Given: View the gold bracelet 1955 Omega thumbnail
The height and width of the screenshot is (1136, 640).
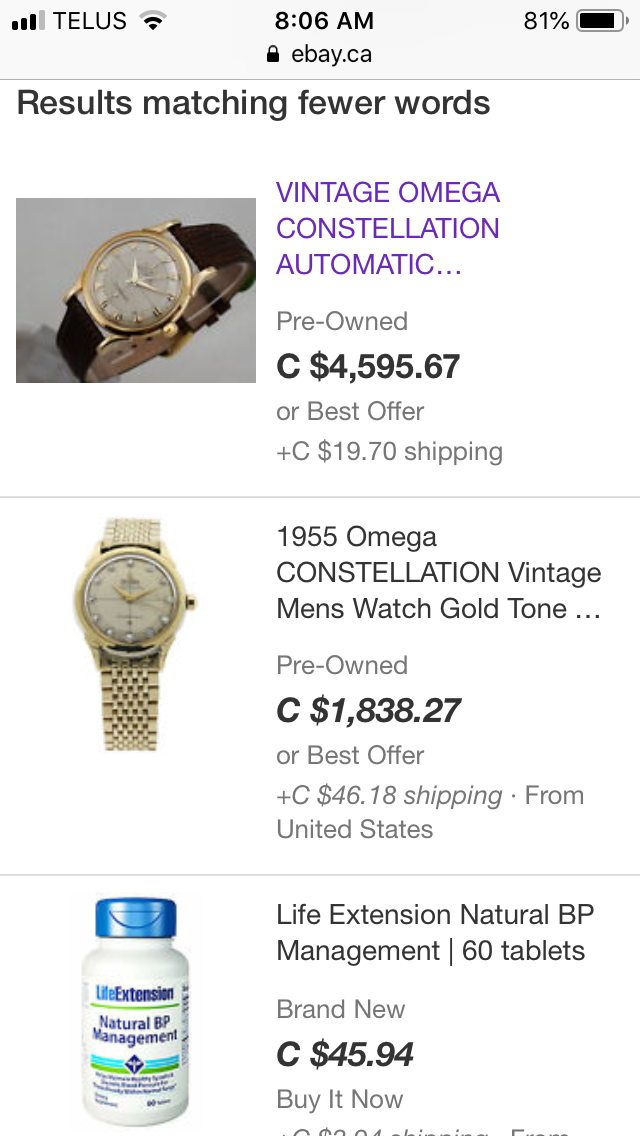Looking at the screenshot, I should click(x=136, y=634).
